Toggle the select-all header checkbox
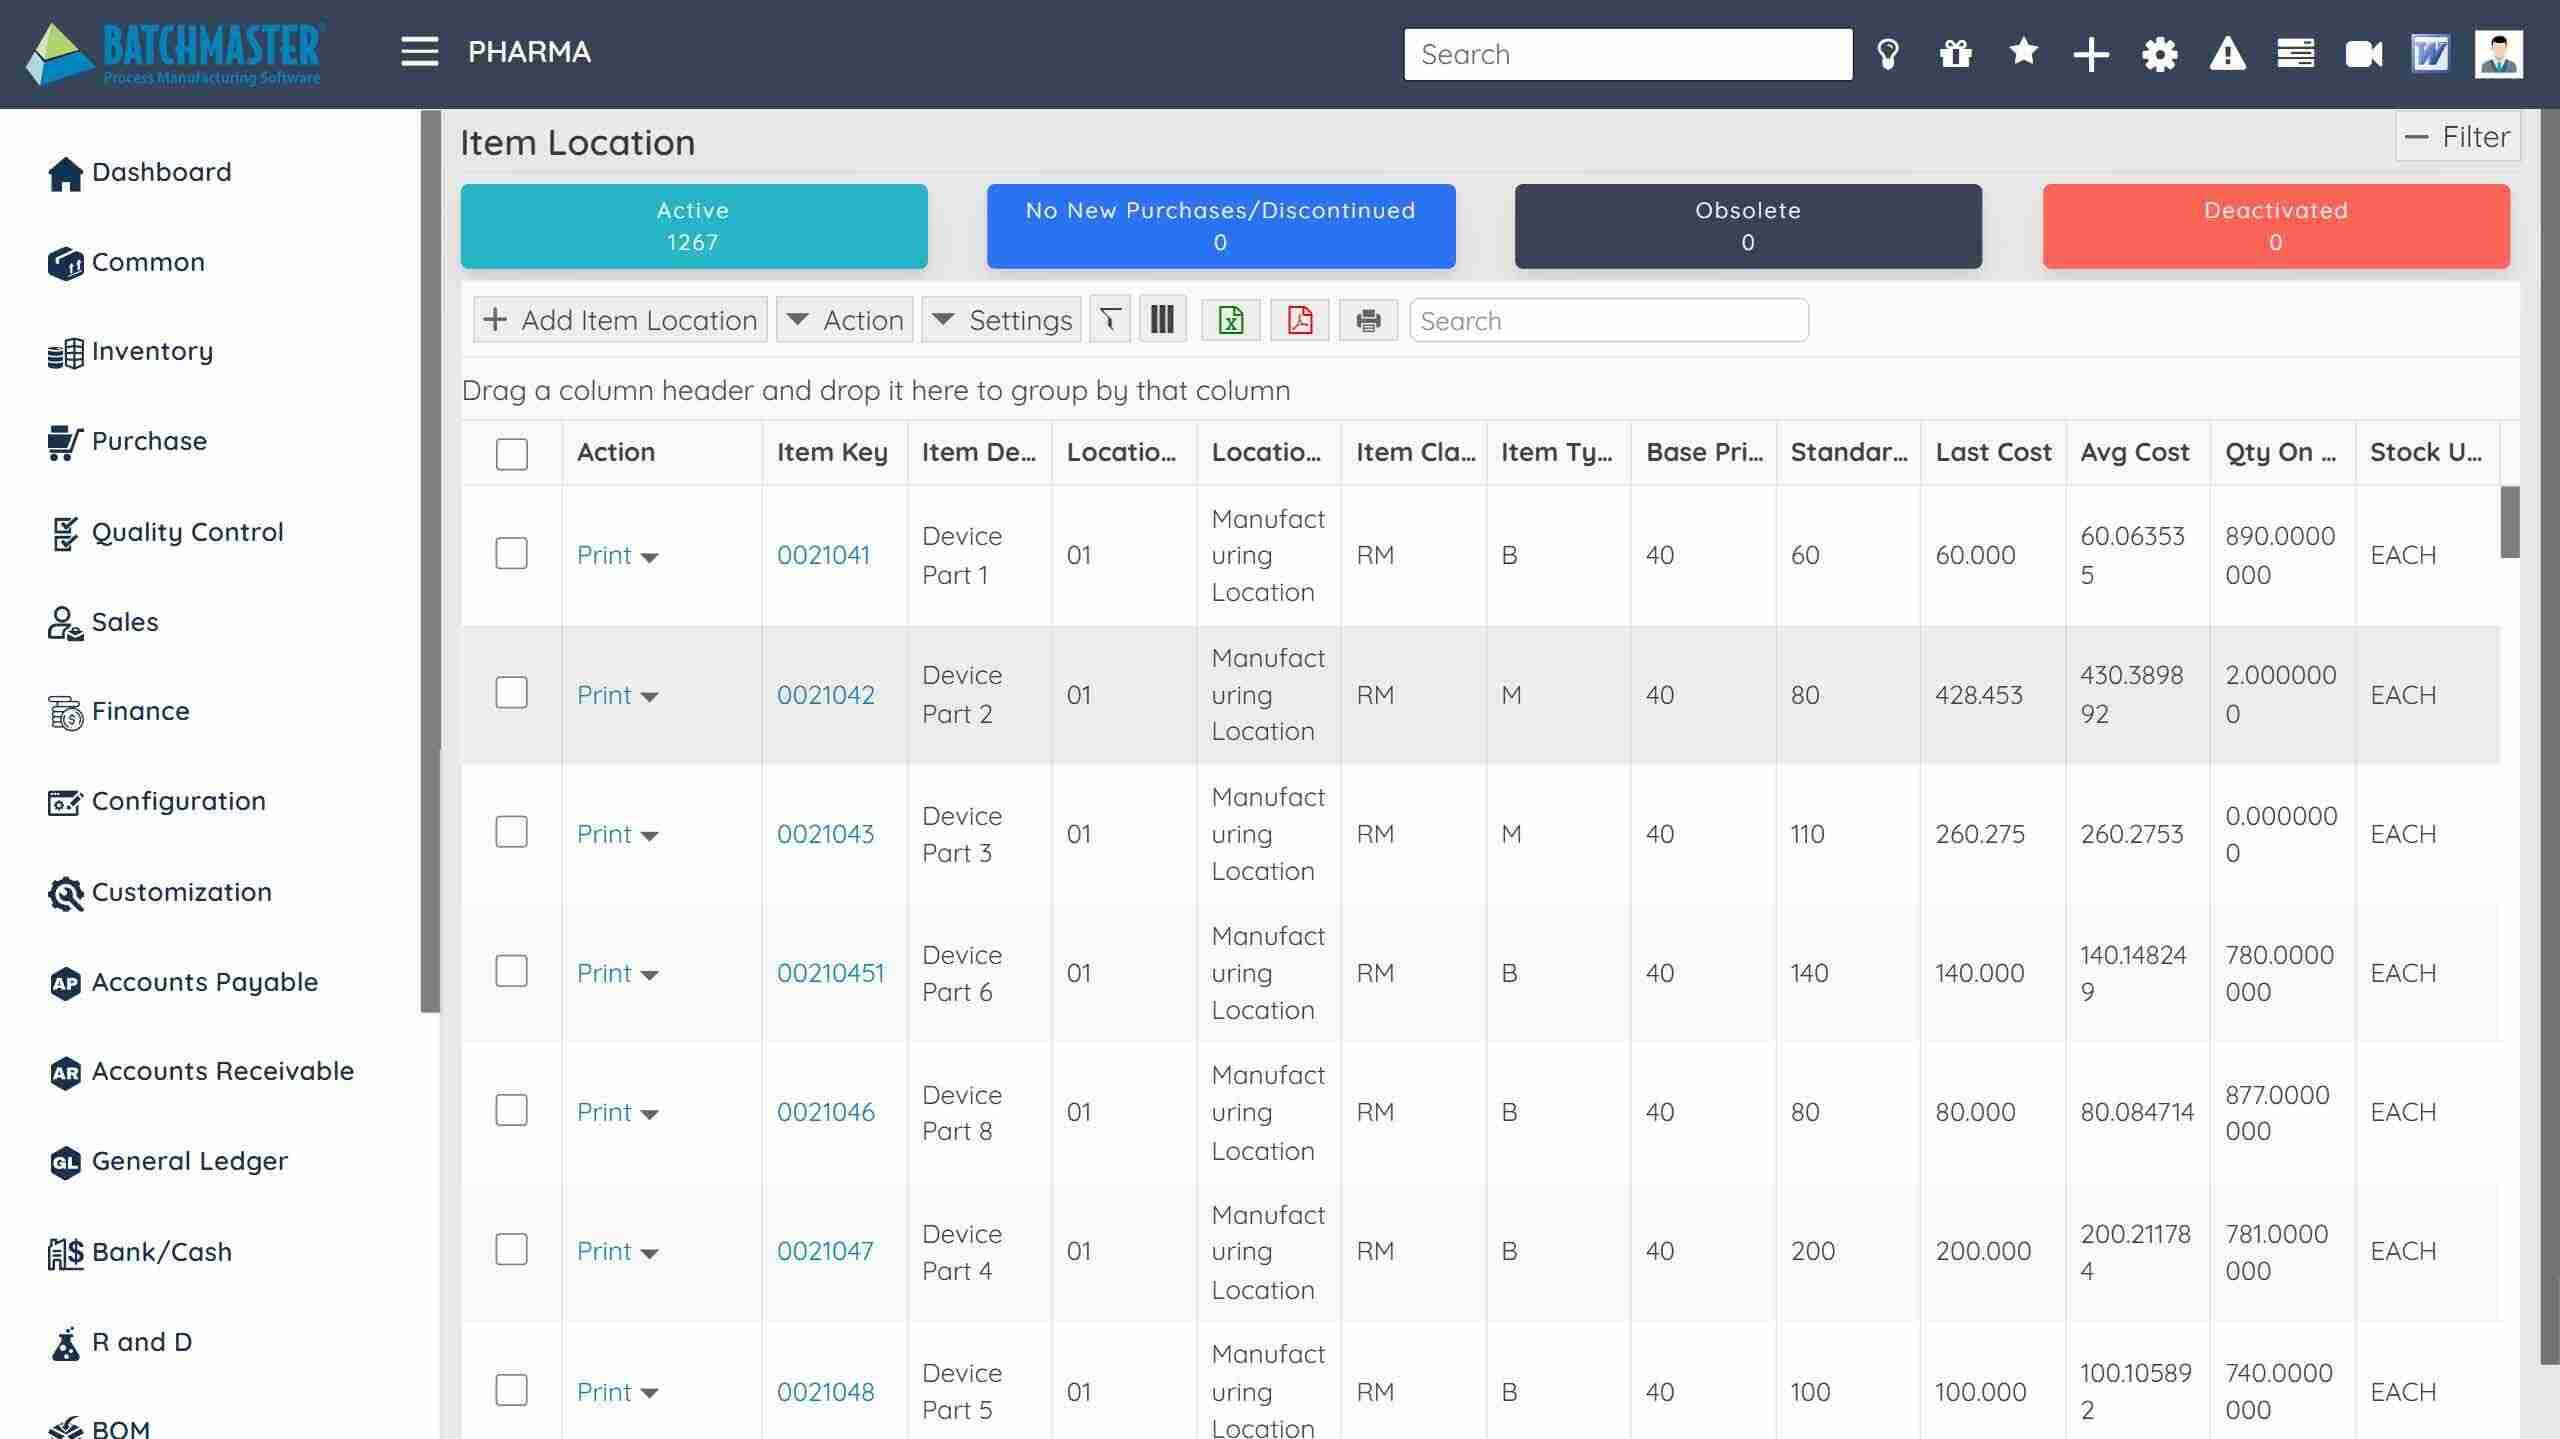This screenshot has height=1439, width=2560. coord(511,454)
